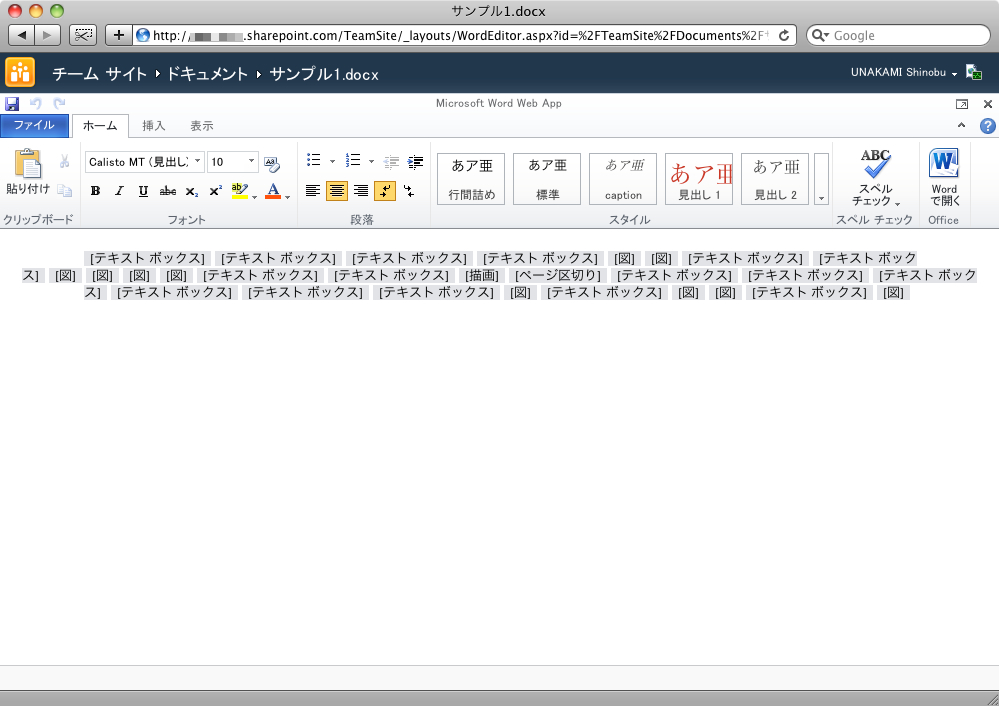
Task: Switch to the 挿入 tab
Action: (154, 126)
